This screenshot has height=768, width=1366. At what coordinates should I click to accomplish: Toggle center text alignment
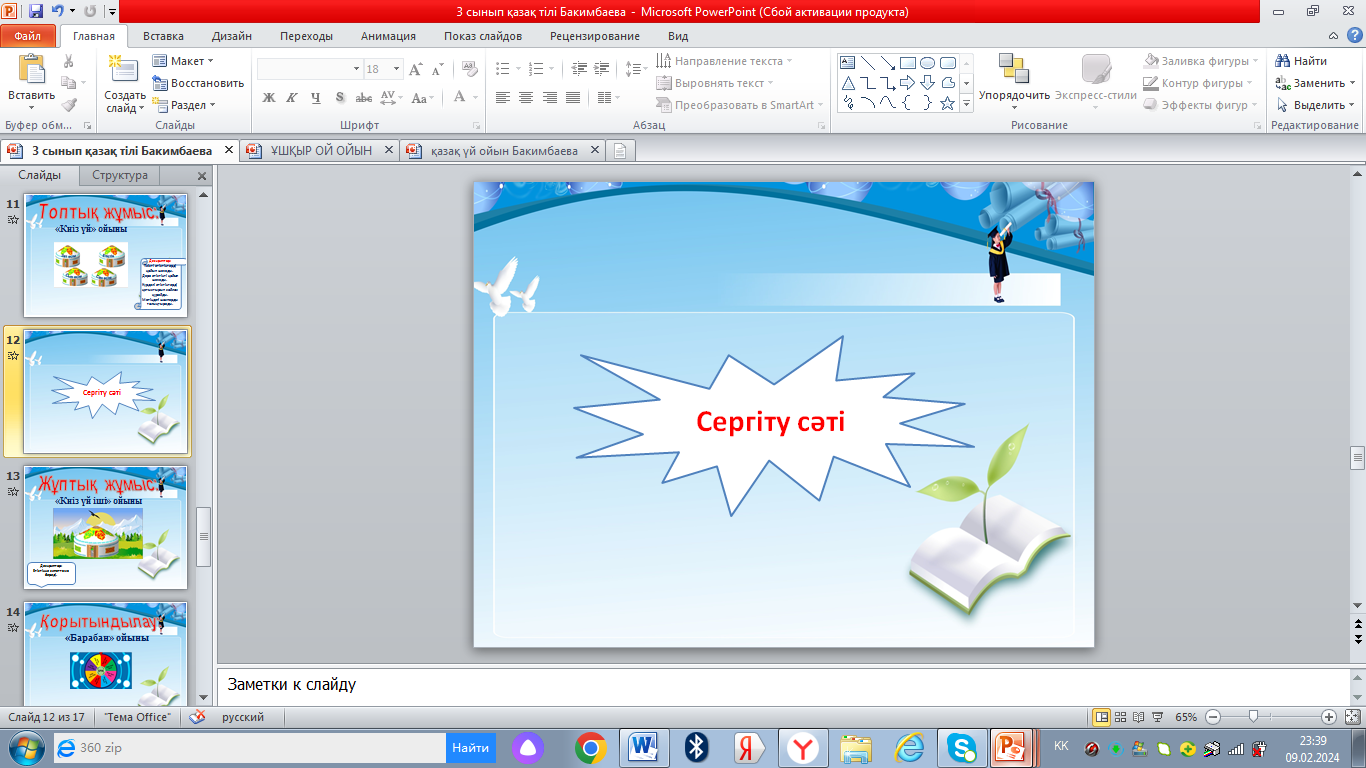click(526, 98)
